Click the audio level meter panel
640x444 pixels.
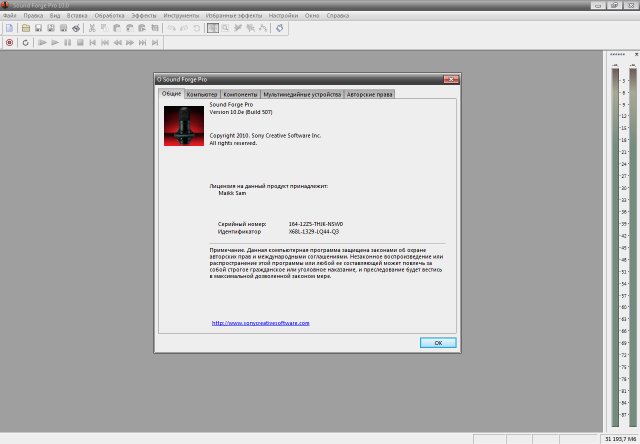coord(620,240)
